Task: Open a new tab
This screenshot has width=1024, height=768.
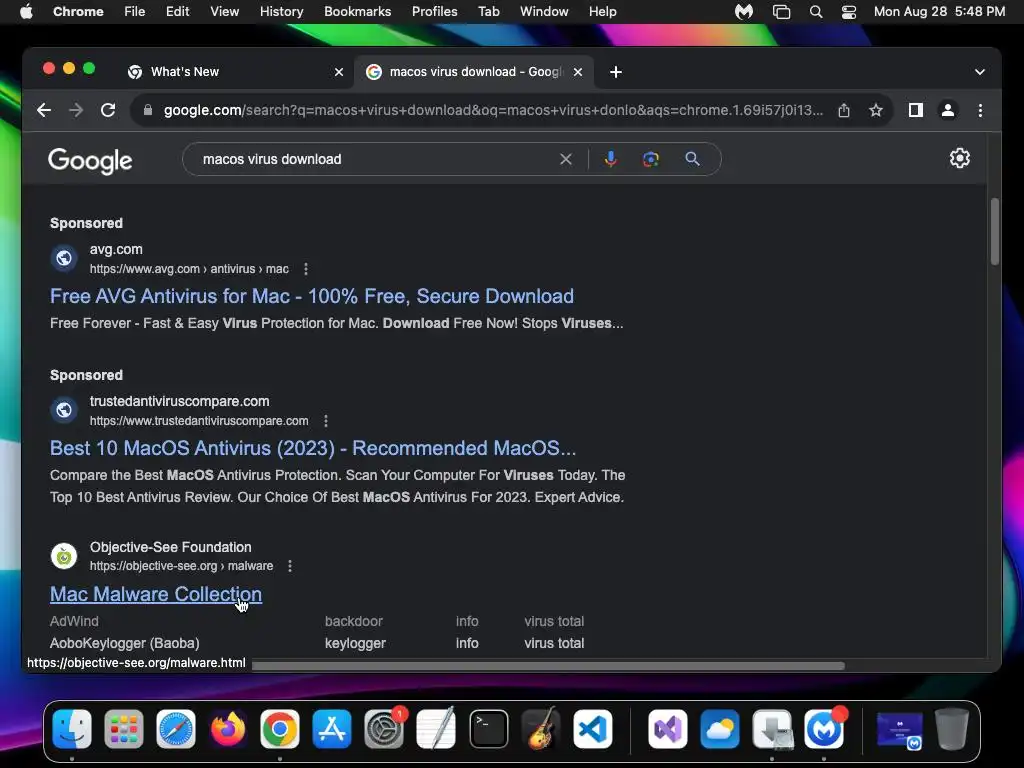Action: tap(616, 72)
